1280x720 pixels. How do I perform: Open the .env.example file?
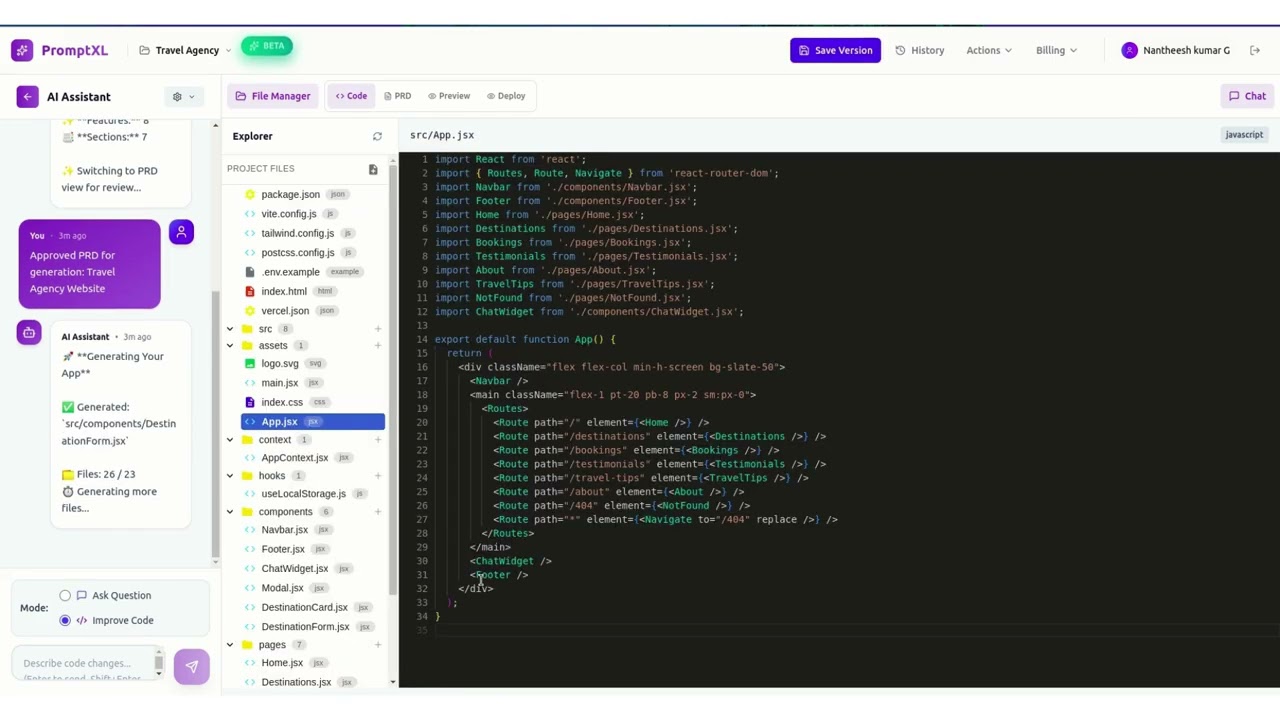[x=290, y=272]
